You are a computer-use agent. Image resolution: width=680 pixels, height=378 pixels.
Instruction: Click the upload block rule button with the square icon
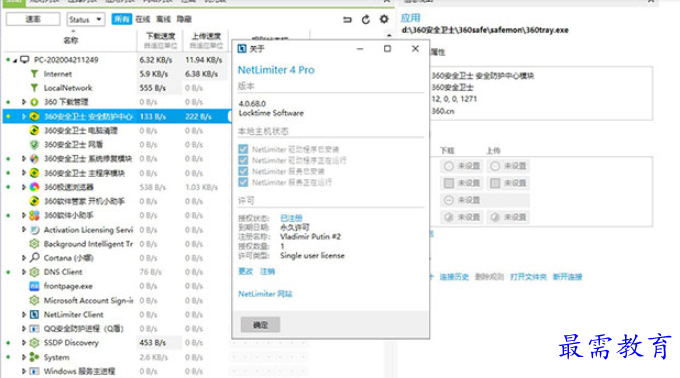pos(507,183)
